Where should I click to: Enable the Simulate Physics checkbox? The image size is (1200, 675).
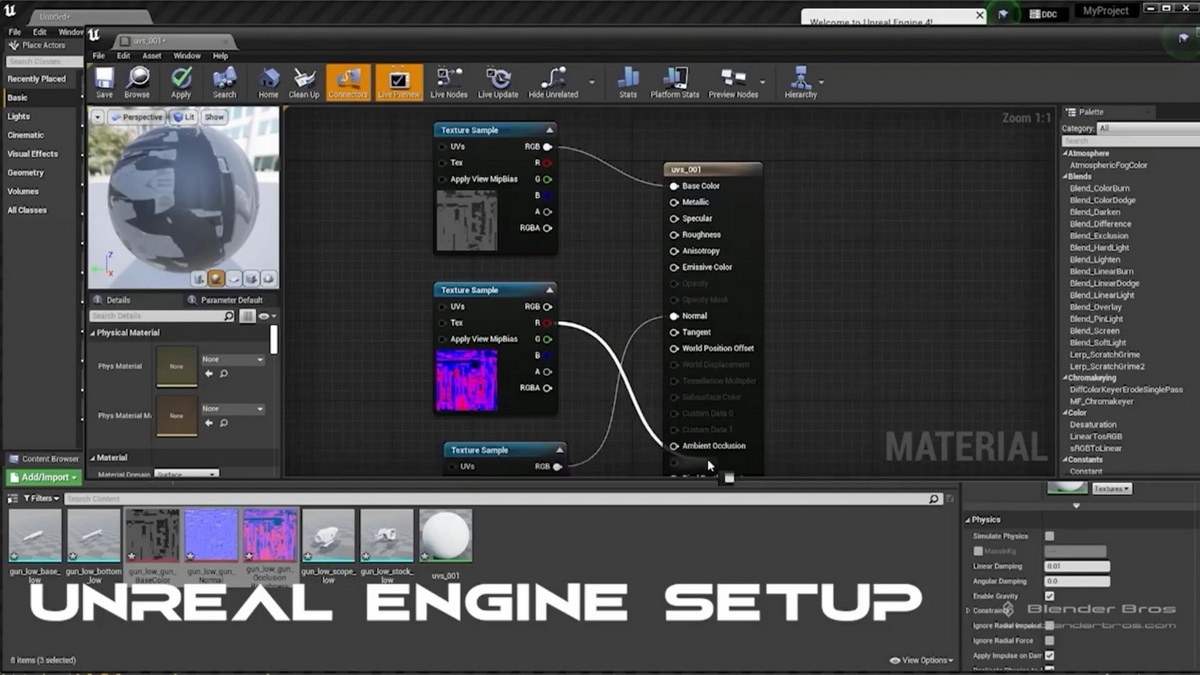click(x=1049, y=536)
